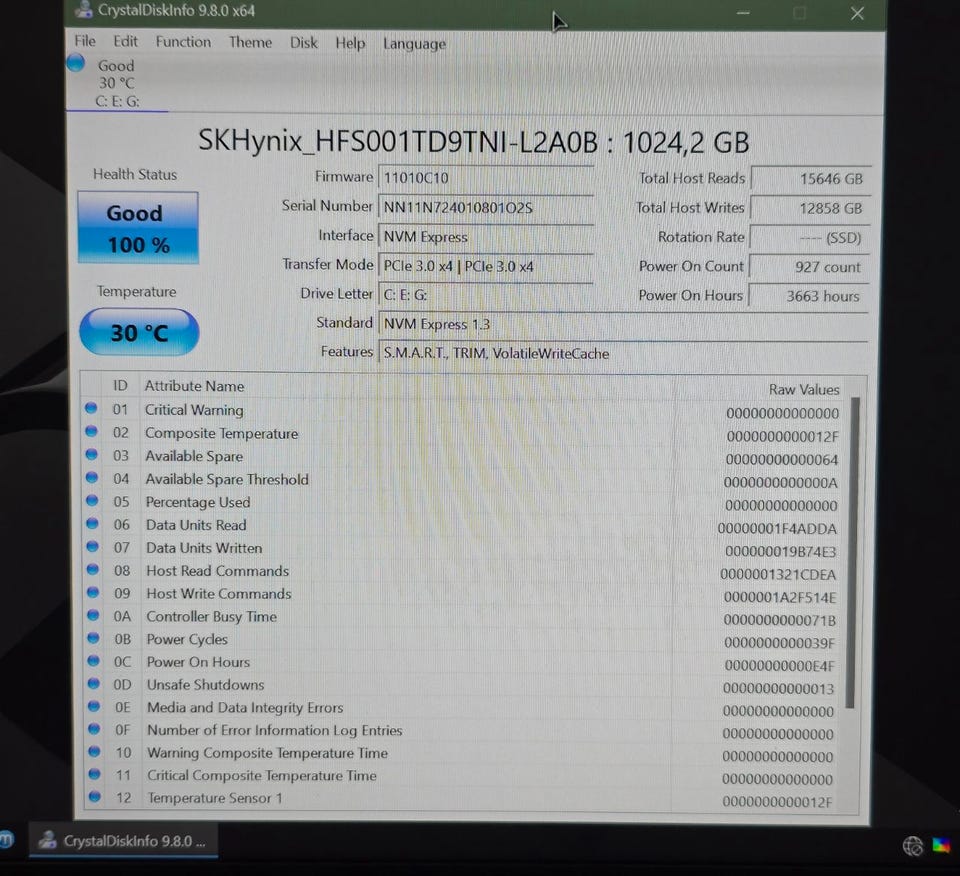
Task: Click the blue disk status circle at top
Action: [x=76, y=63]
